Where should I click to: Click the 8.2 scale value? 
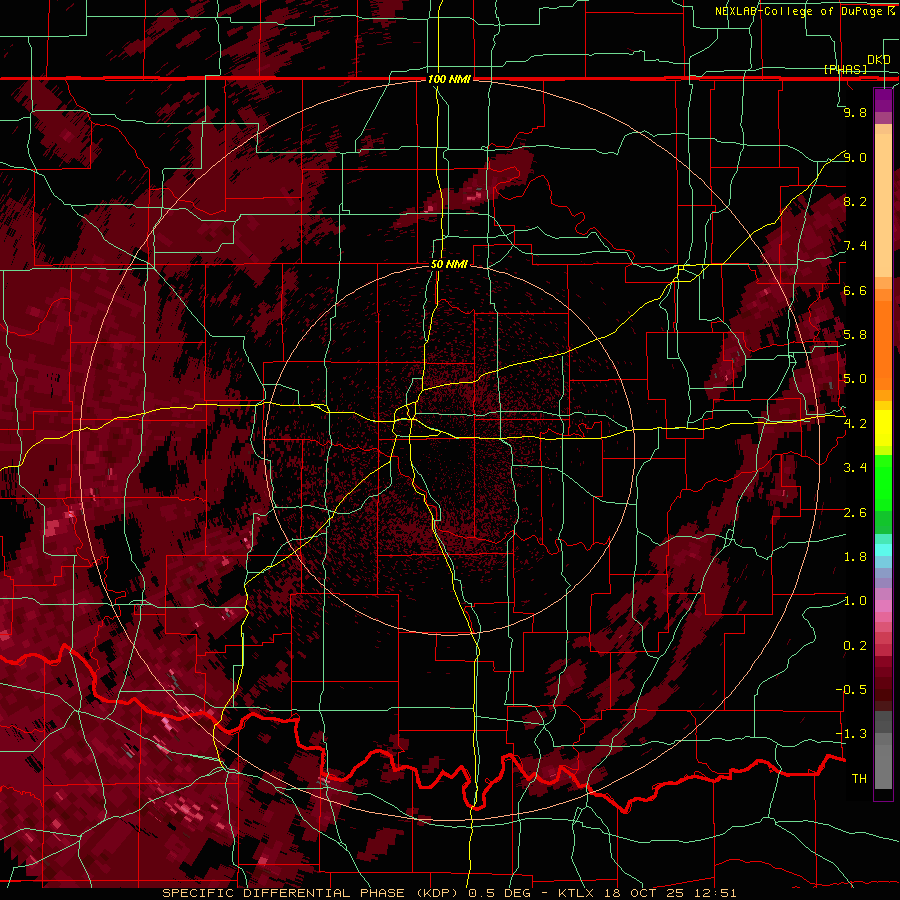[x=855, y=201]
